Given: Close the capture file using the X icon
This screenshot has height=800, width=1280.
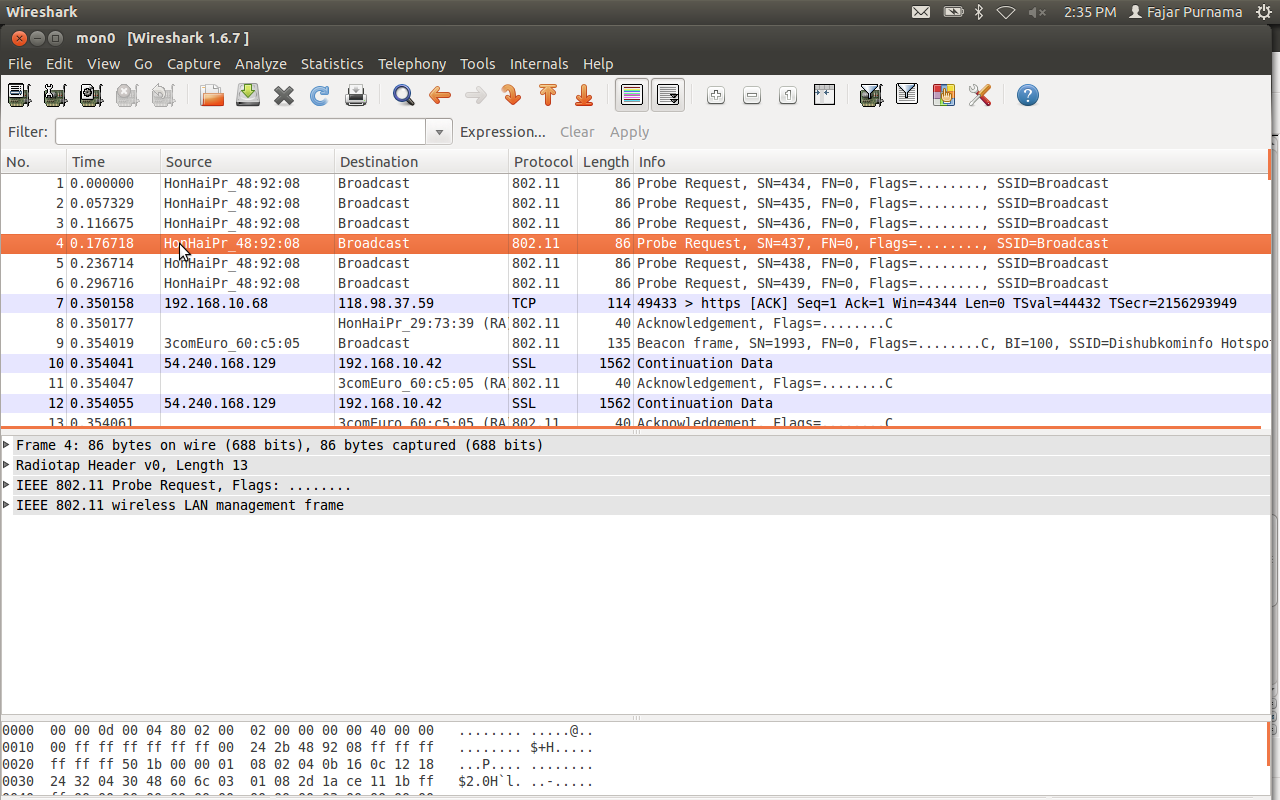Looking at the screenshot, I should [x=284, y=95].
